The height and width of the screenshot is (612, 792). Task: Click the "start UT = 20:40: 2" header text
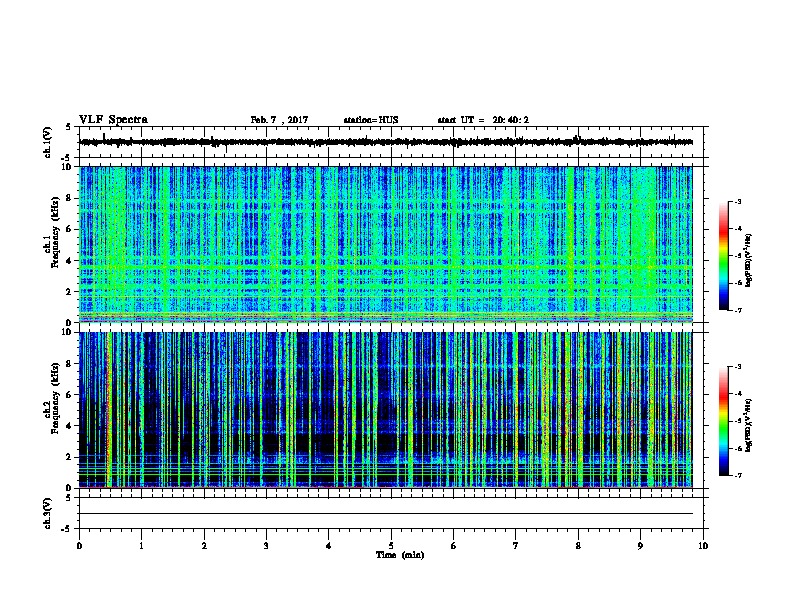[483, 120]
